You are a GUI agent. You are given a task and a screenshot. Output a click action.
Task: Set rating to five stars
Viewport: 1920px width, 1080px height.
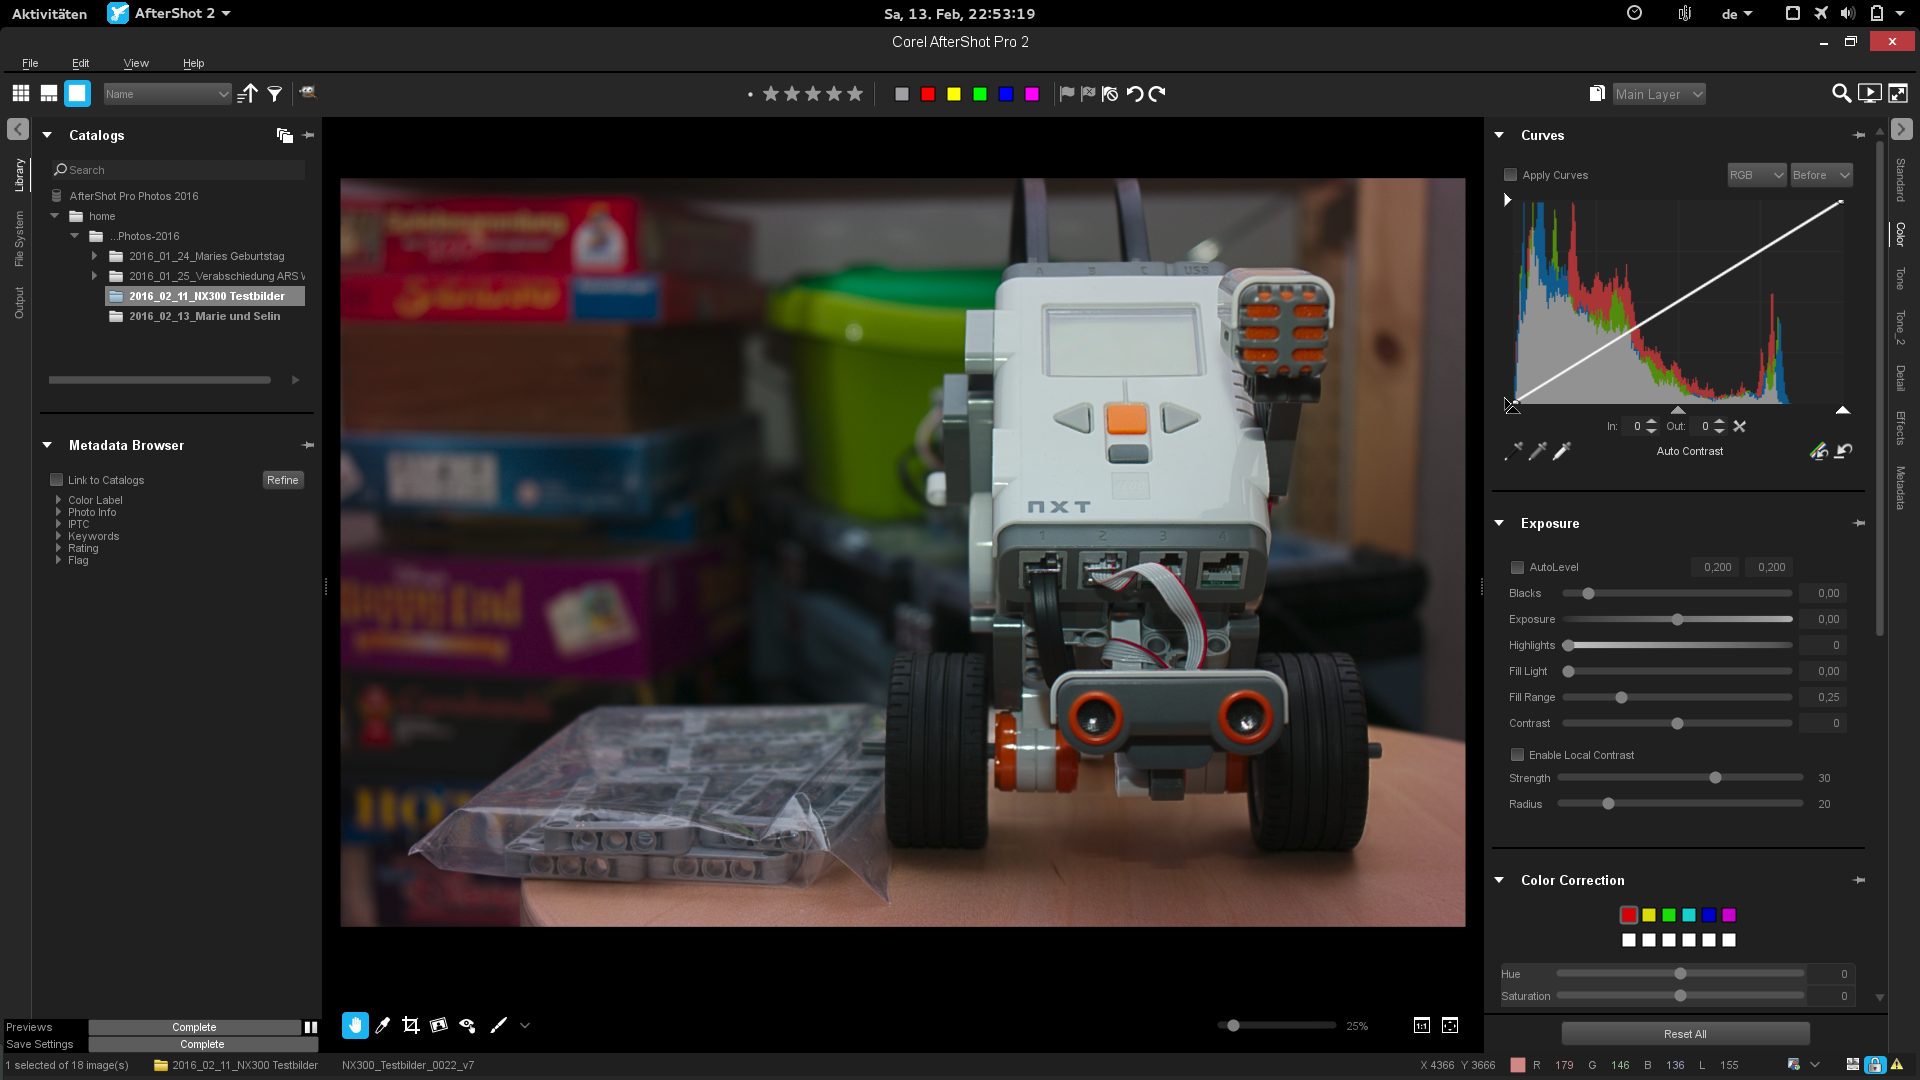pos(855,94)
